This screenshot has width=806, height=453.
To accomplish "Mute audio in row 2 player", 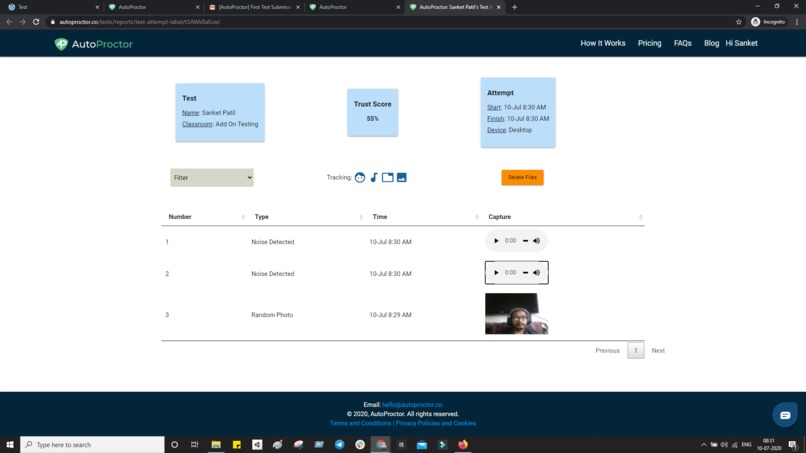I will click(537, 273).
